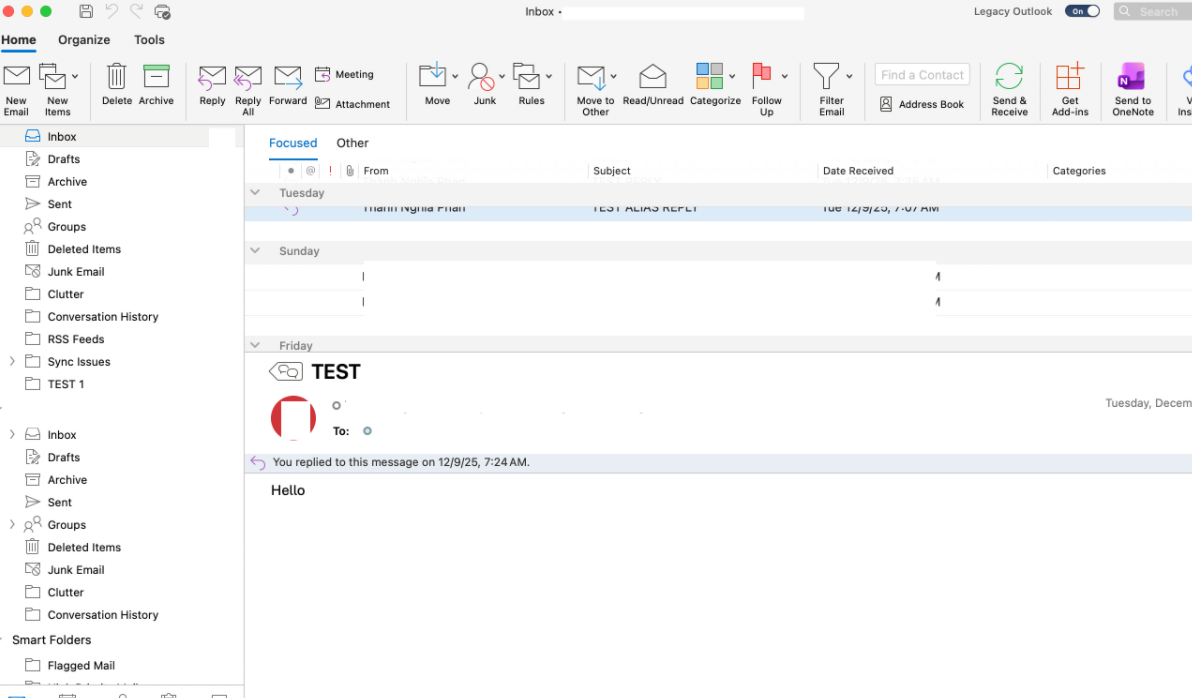Send message to OneNote
Screen dimensions: 1192x698
tap(1133, 90)
